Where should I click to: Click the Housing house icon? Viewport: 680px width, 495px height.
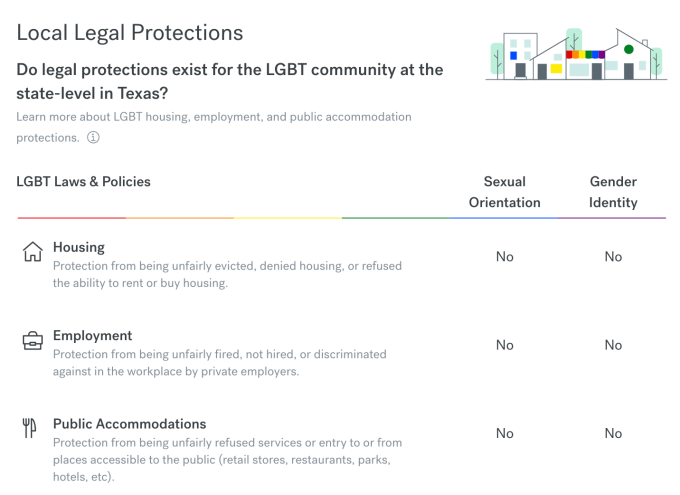32,252
